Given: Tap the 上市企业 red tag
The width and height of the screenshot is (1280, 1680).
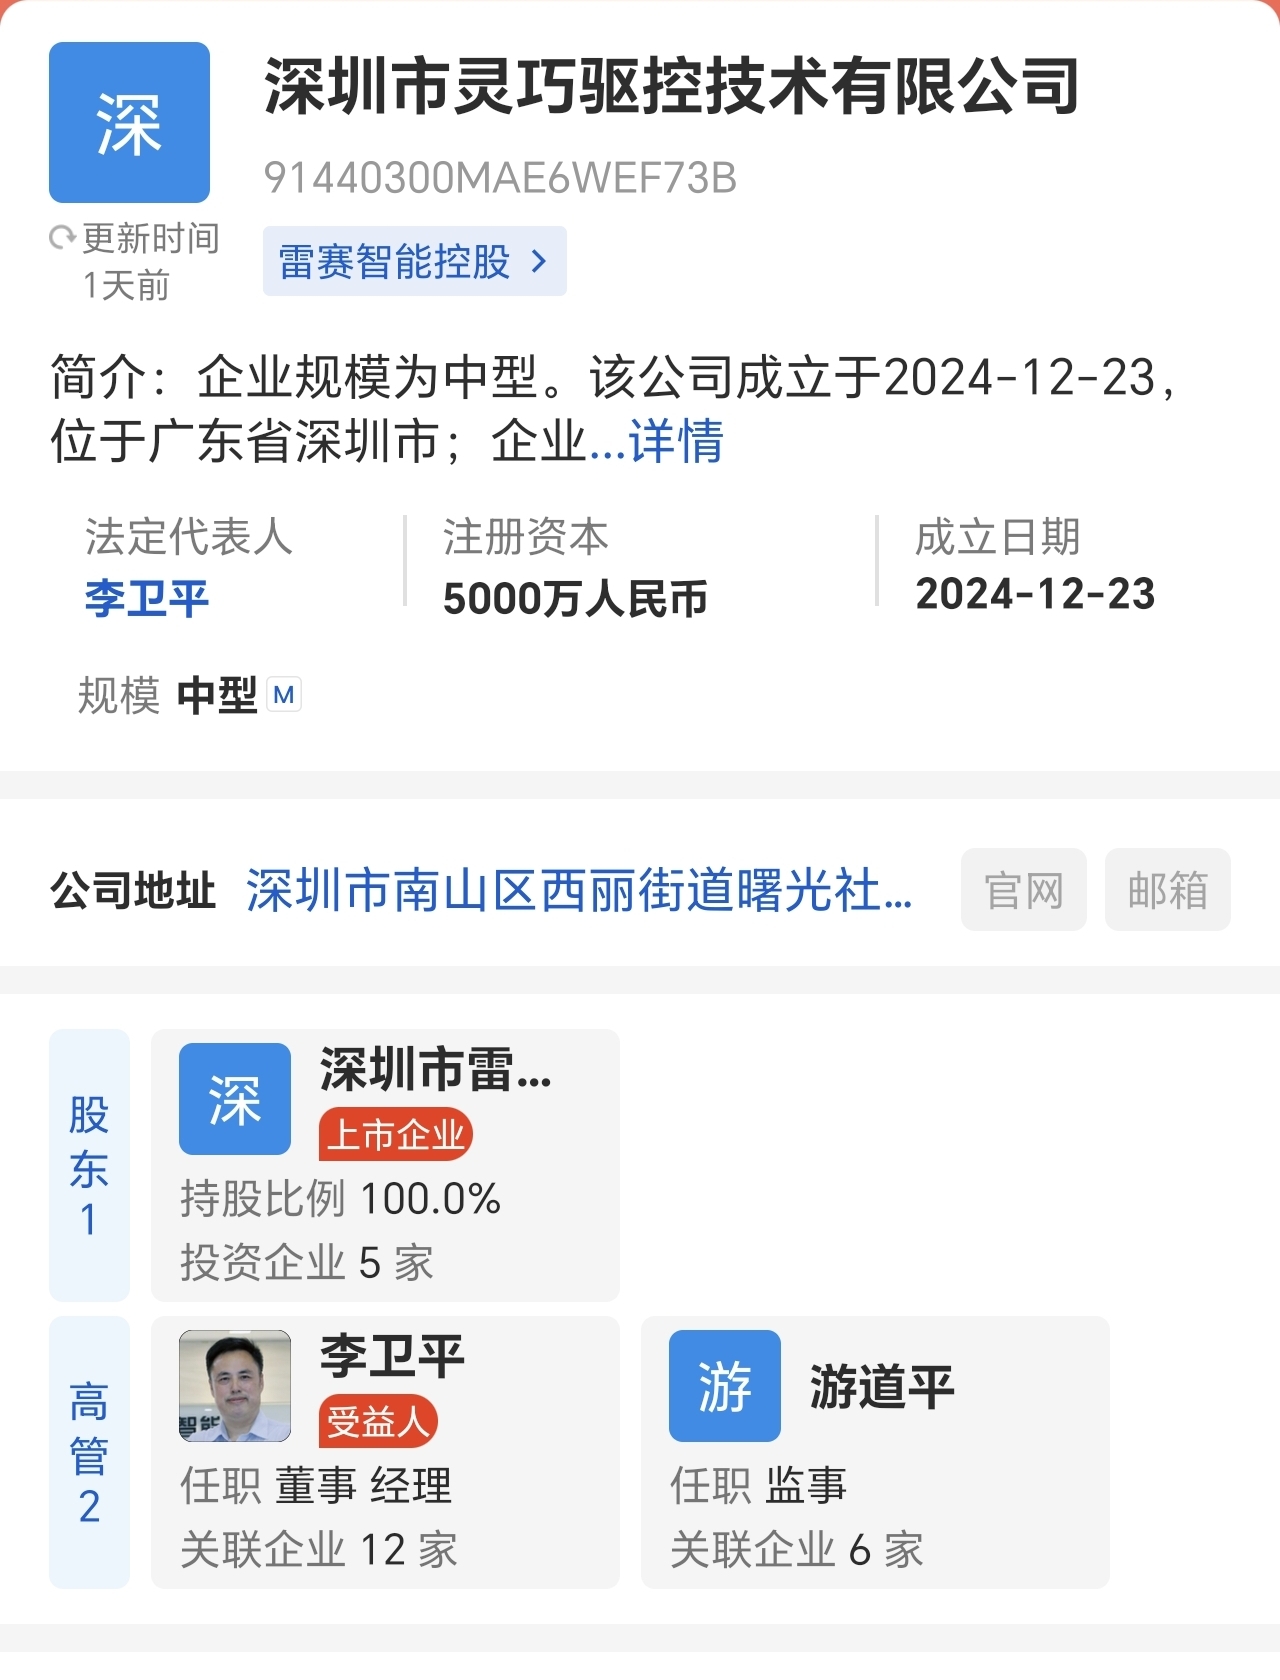Looking at the screenshot, I should 396,1135.
